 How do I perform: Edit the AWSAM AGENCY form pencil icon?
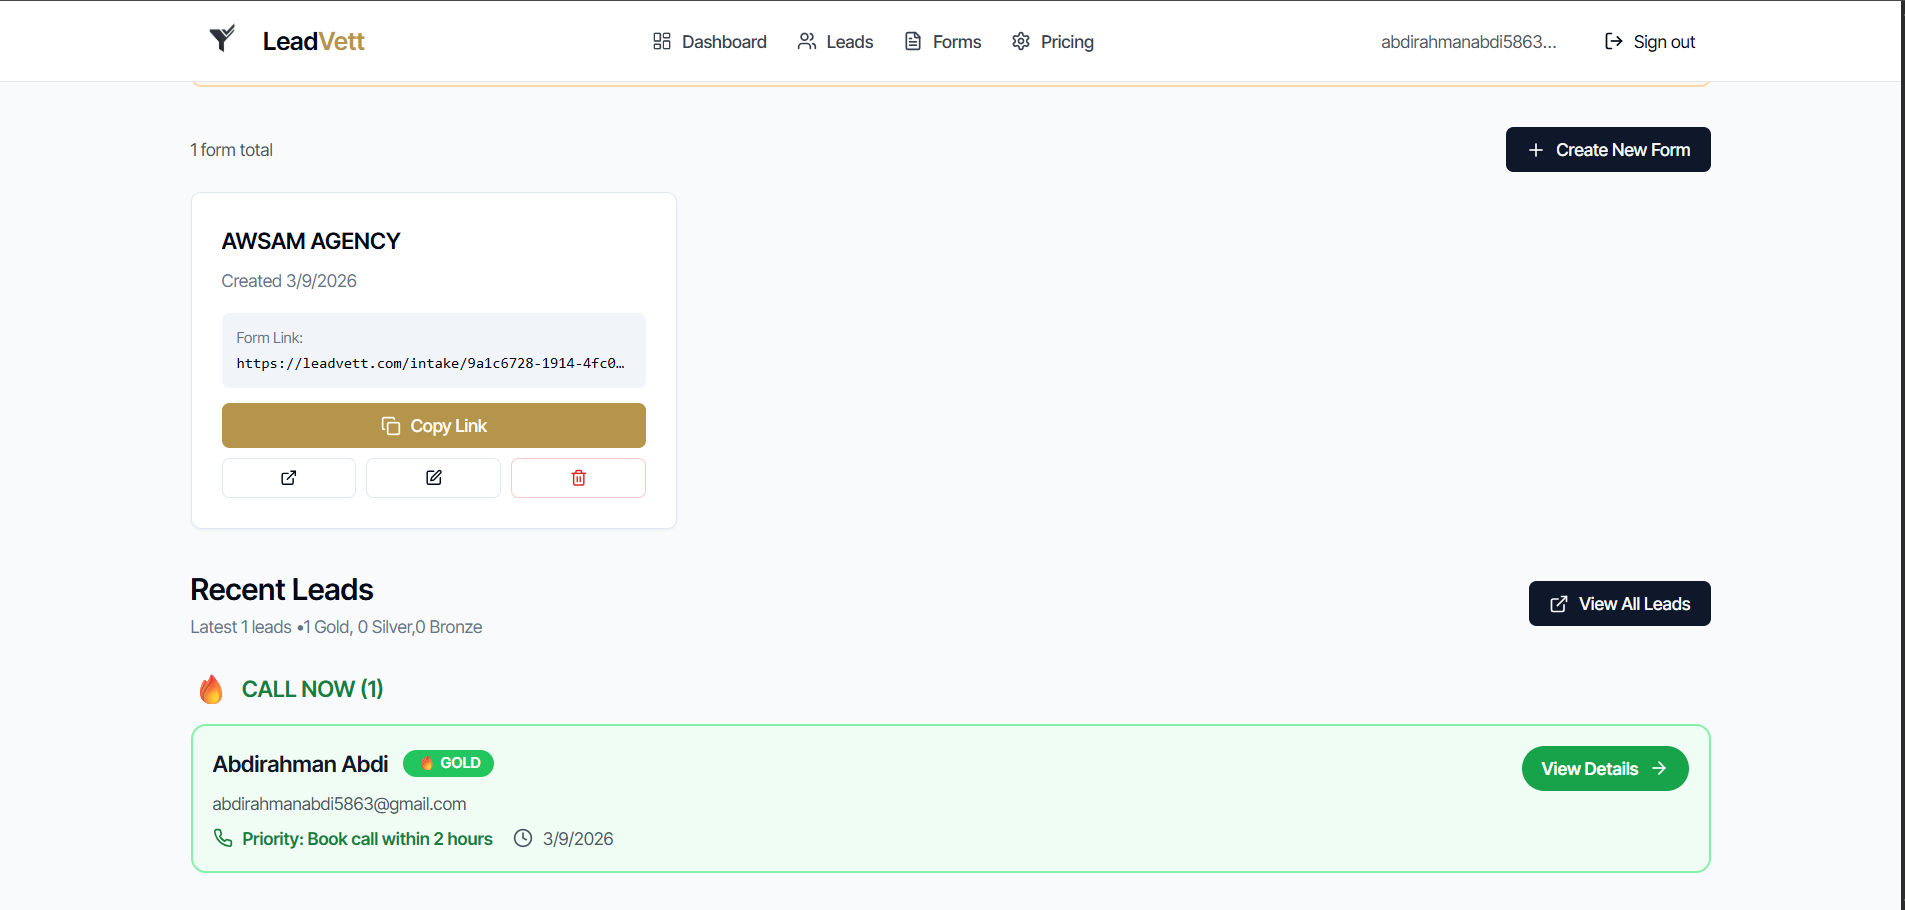433,478
